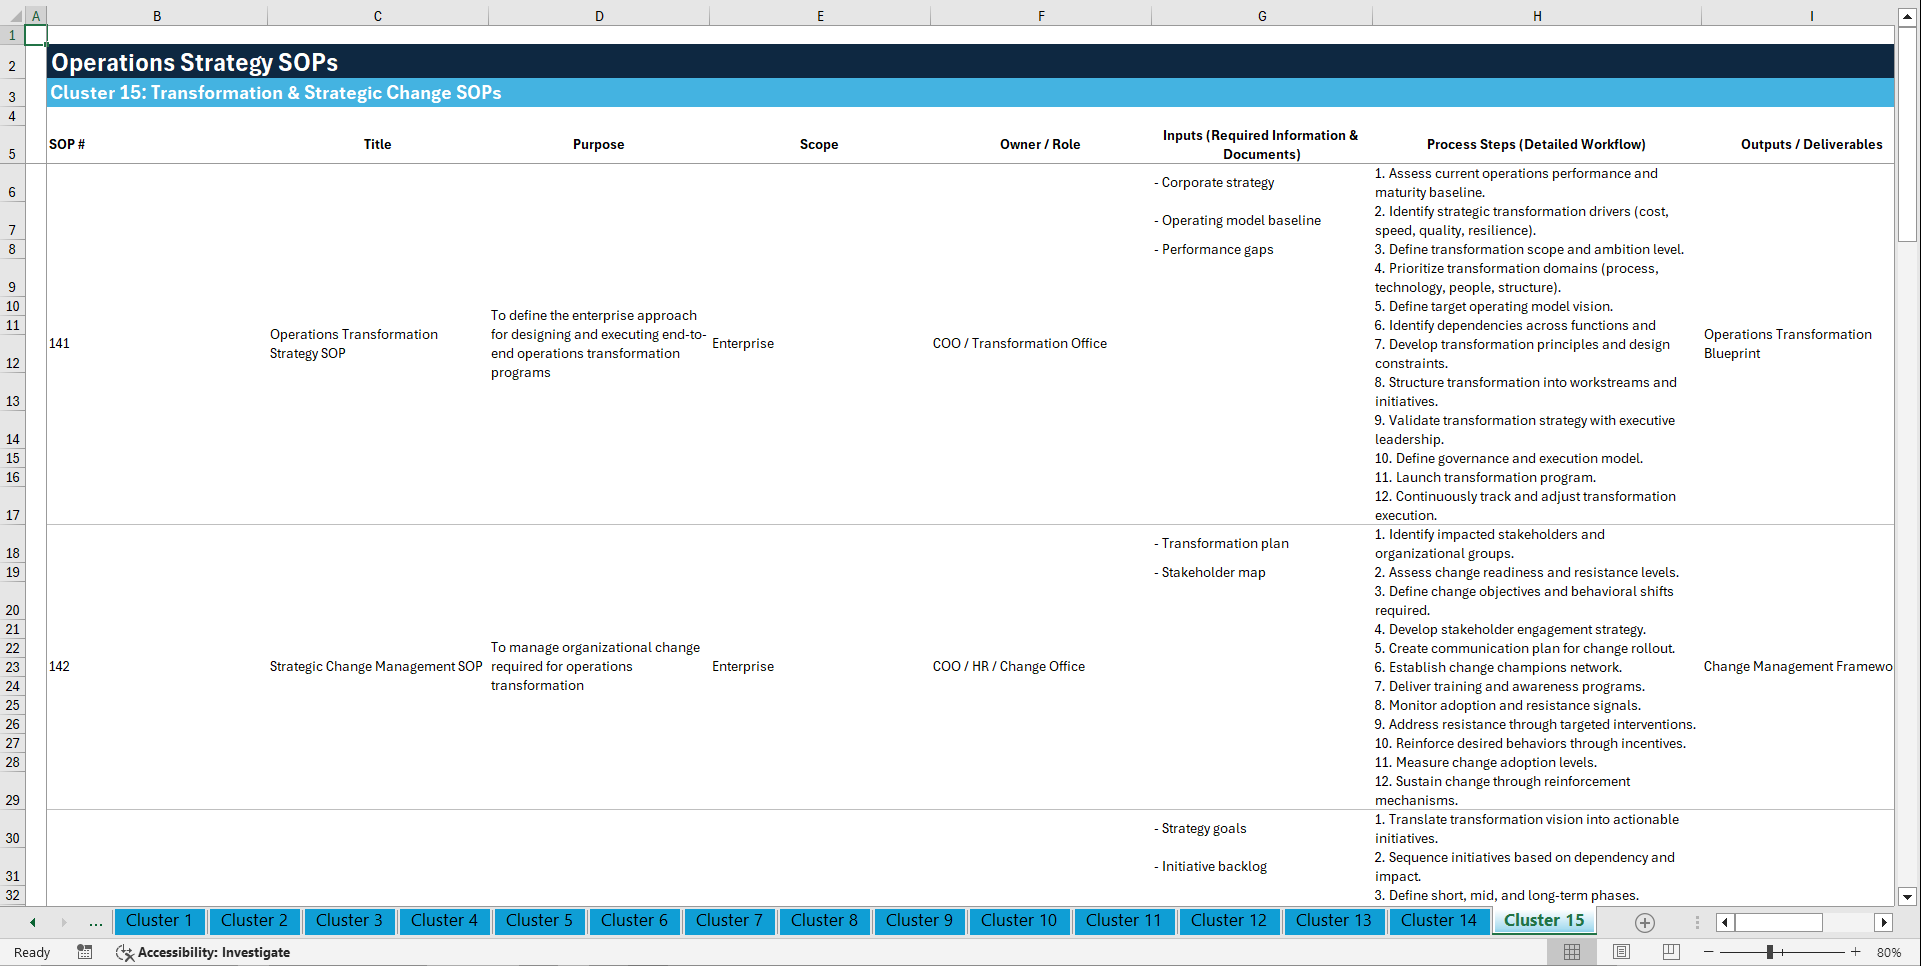Click vertical scrollbar down arrow
Viewport: 1921px width, 966px height.
click(x=1907, y=897)
